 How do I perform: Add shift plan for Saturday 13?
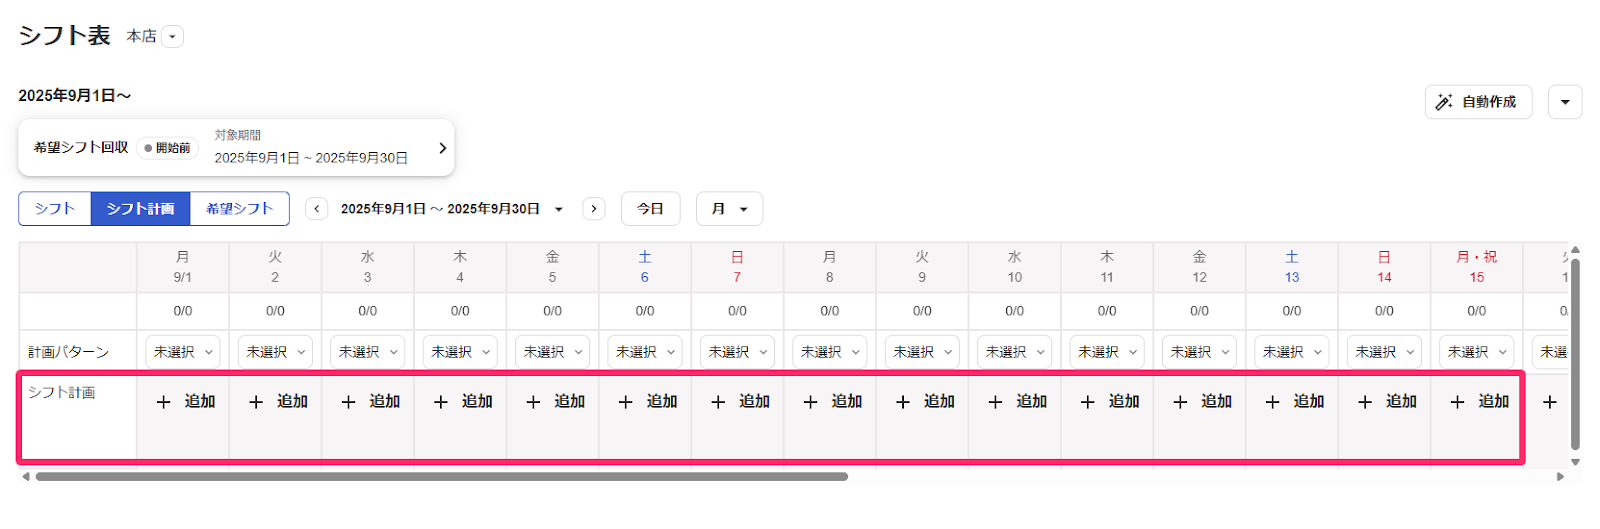pos(1294,402)
